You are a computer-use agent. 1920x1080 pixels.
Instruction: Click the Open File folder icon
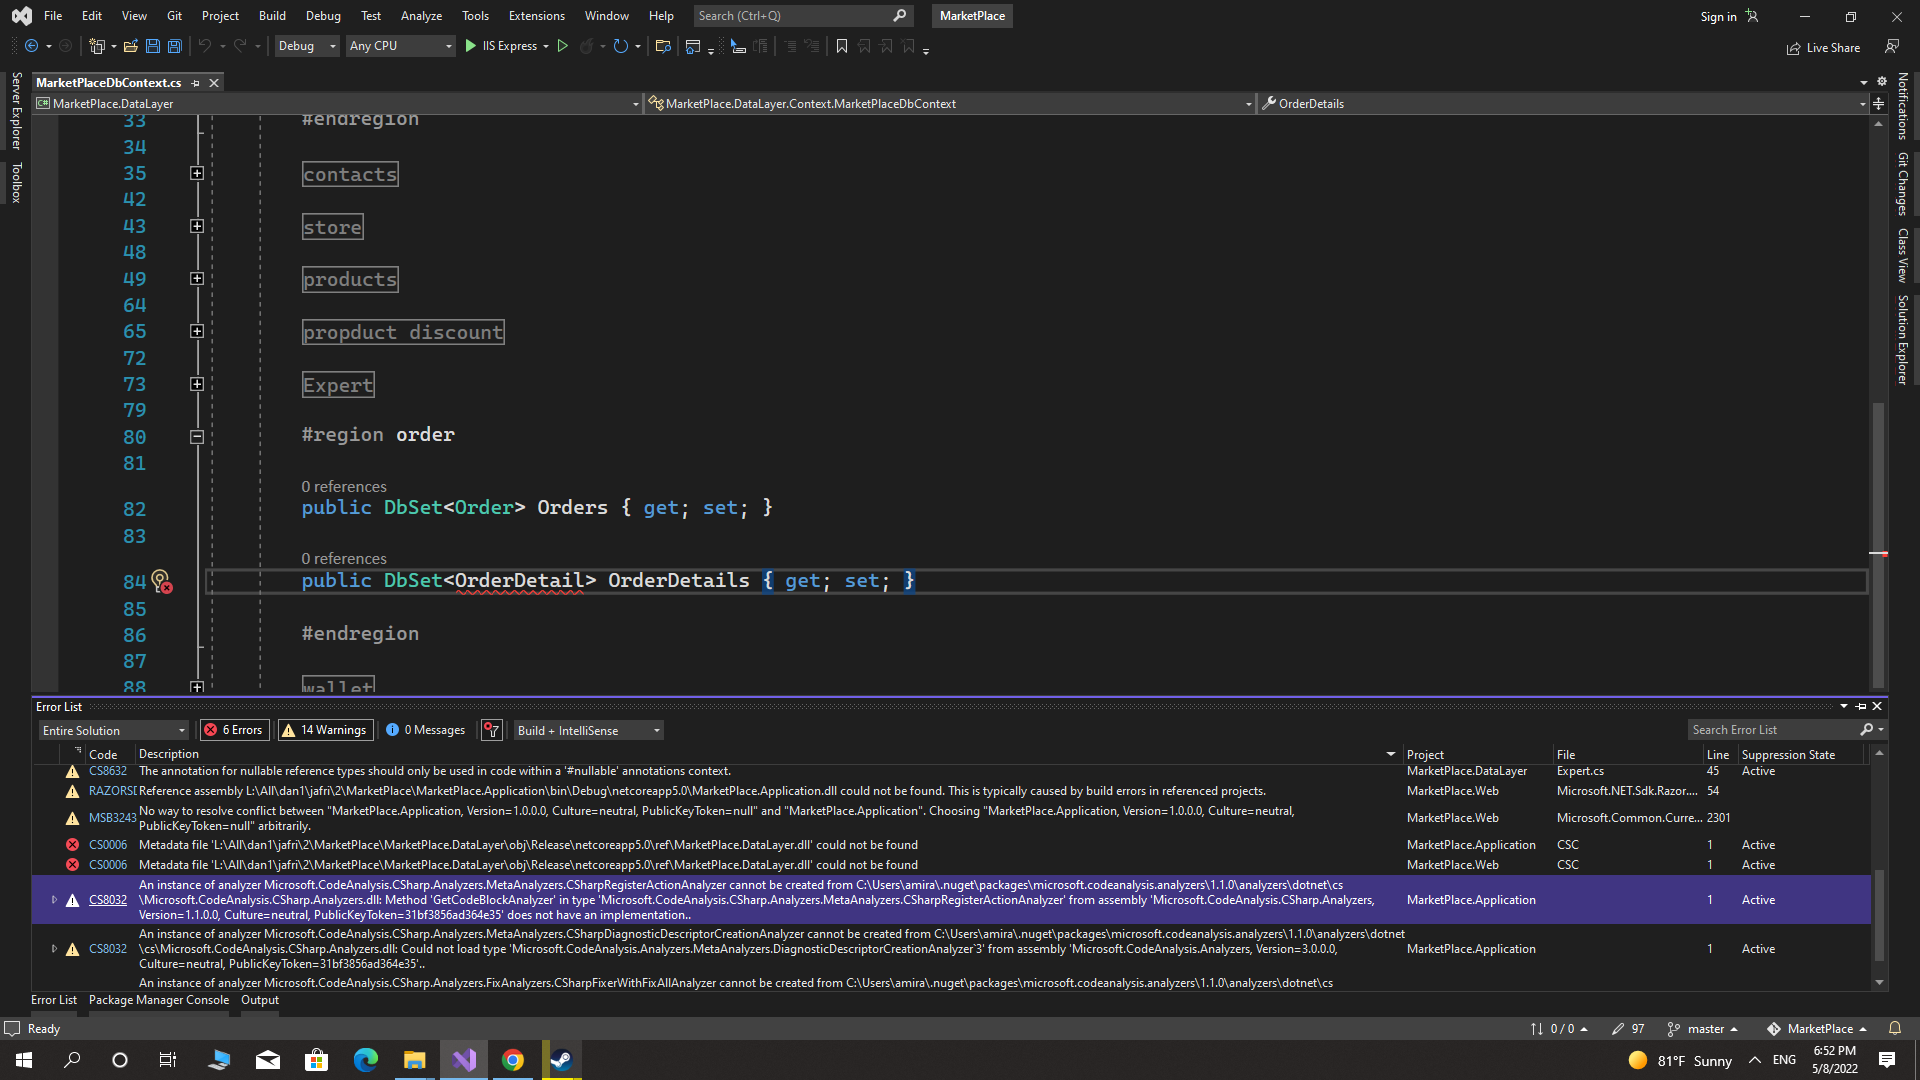(x=130, y=46)
